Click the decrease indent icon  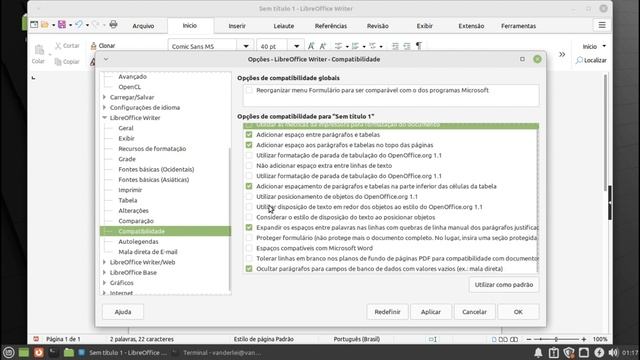click(407, 46)
